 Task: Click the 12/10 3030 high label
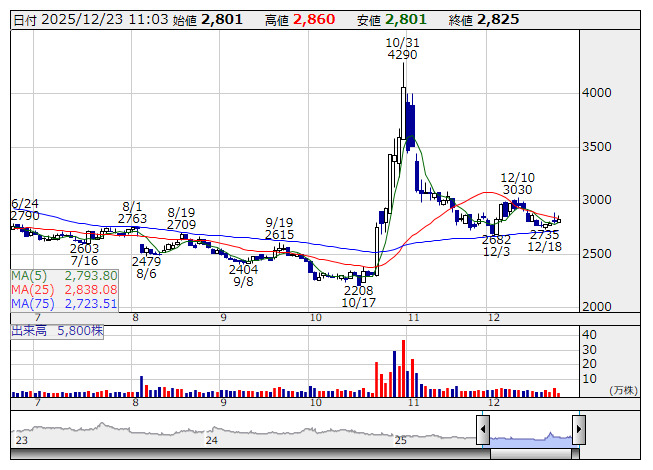pyautogui.click(x=517, y=182)
